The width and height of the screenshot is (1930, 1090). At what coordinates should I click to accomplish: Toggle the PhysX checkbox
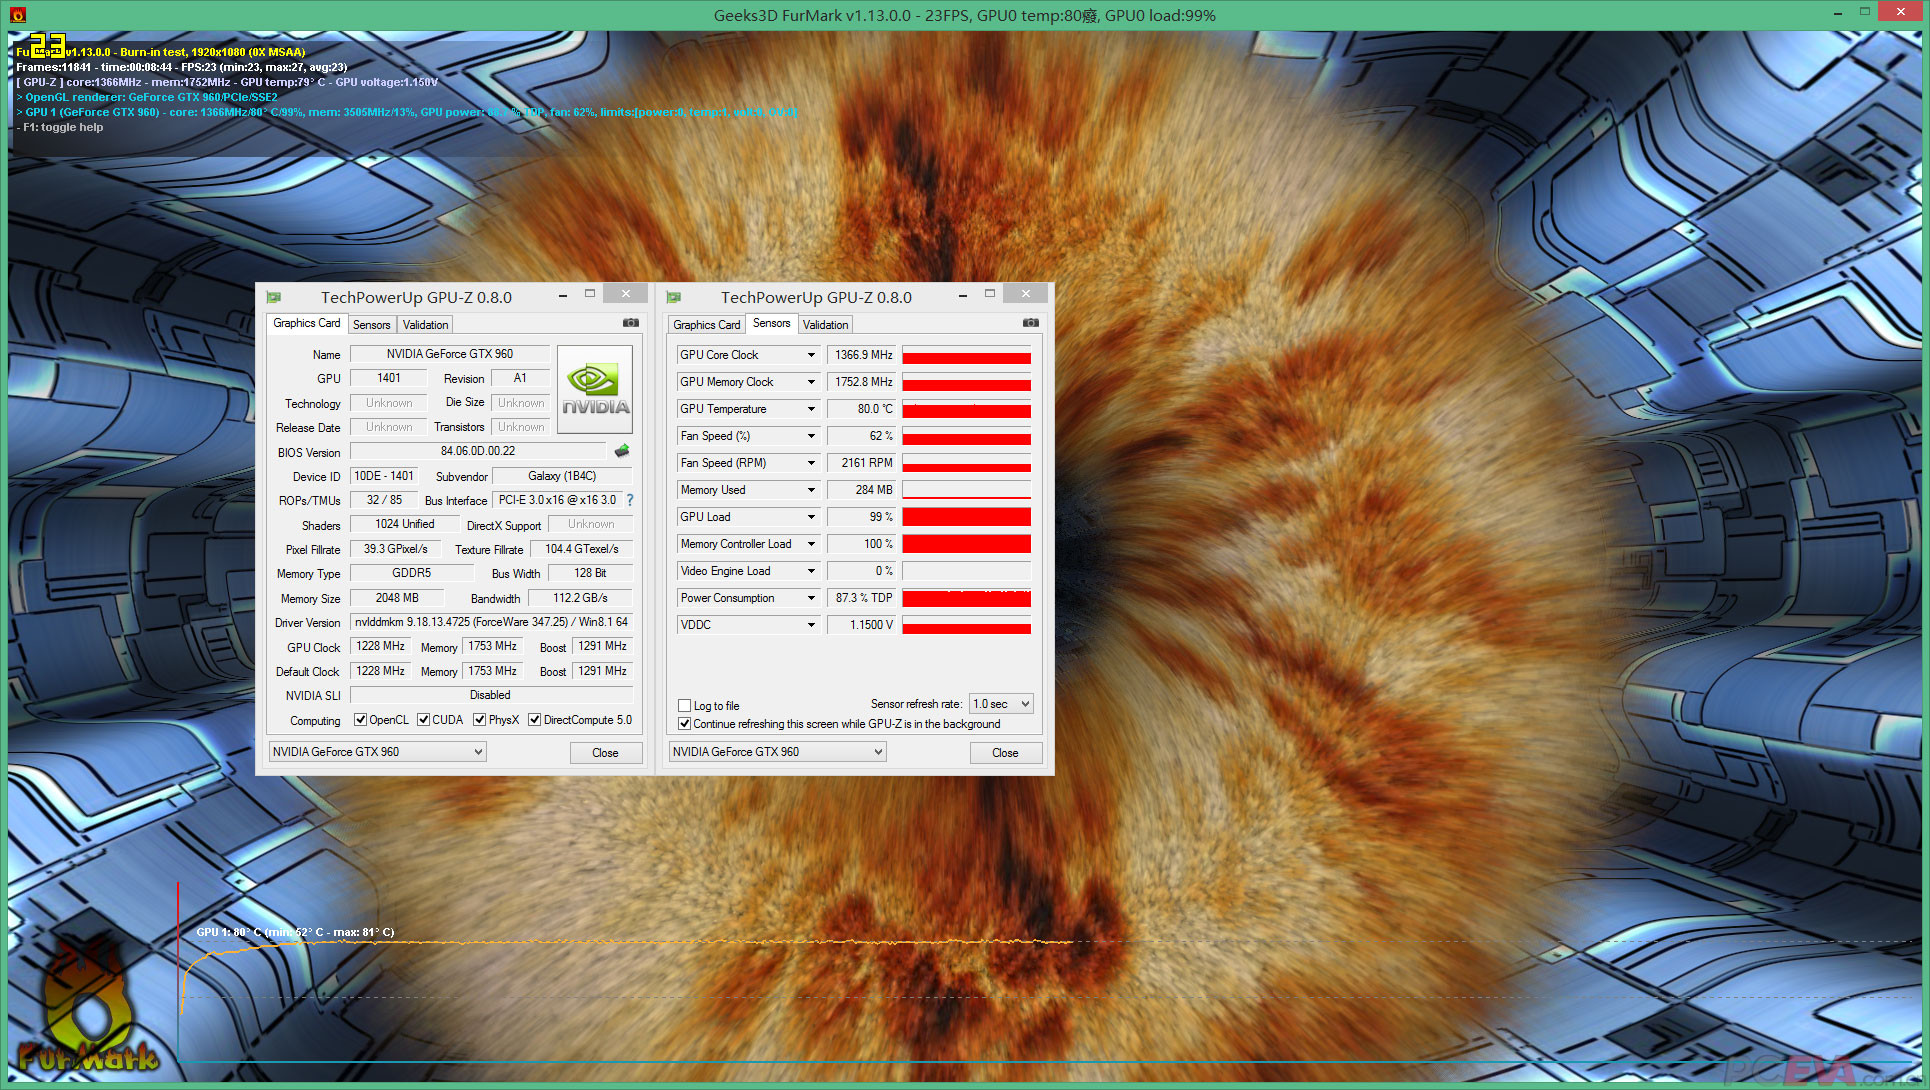480,720
